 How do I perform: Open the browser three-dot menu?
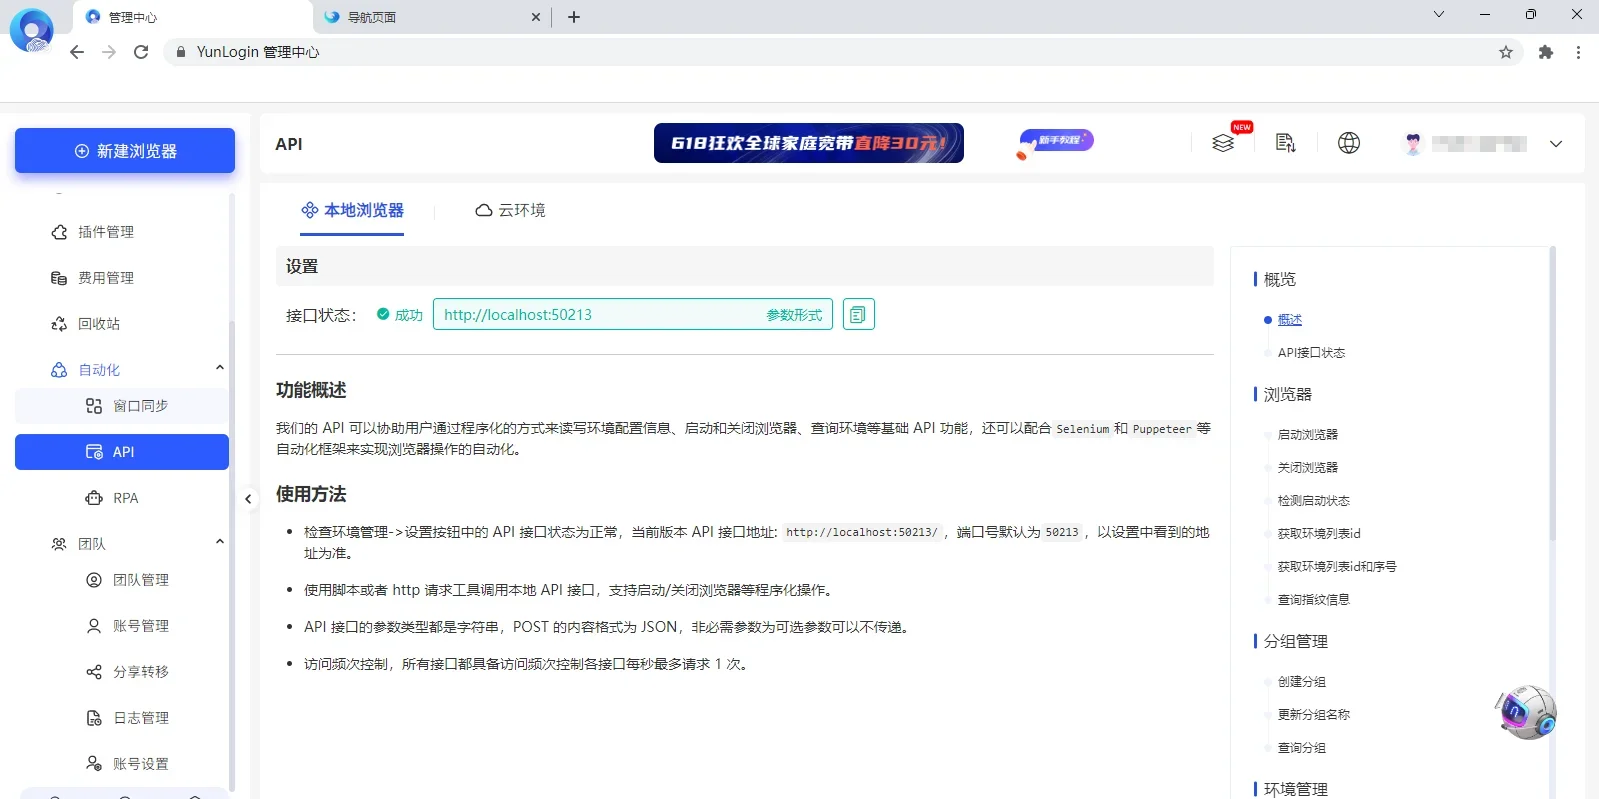[x=1578, y=52]
